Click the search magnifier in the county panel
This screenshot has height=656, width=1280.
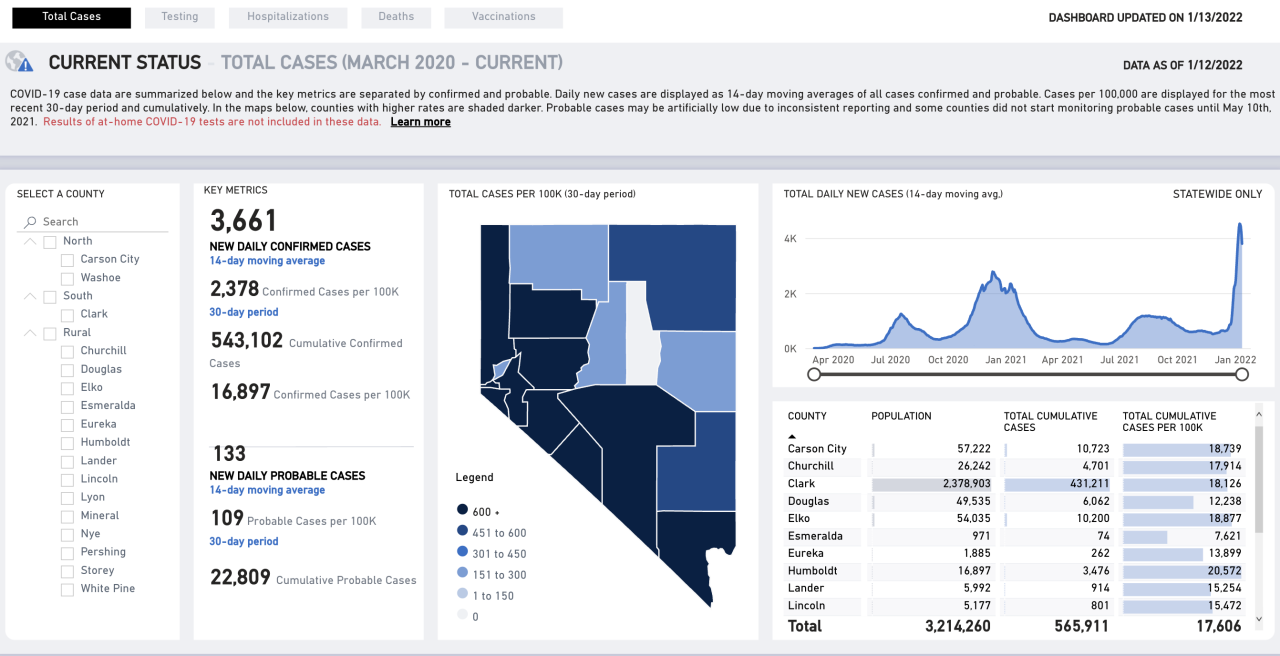28,221
